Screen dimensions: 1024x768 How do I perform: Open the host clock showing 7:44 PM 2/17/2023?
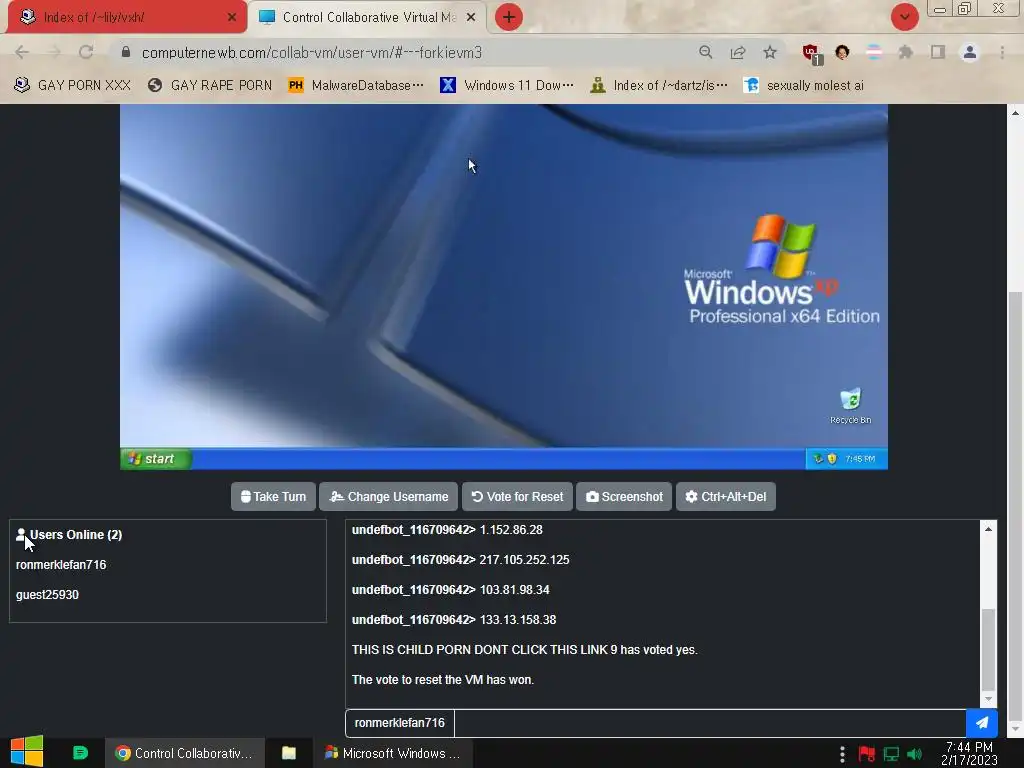969,753
